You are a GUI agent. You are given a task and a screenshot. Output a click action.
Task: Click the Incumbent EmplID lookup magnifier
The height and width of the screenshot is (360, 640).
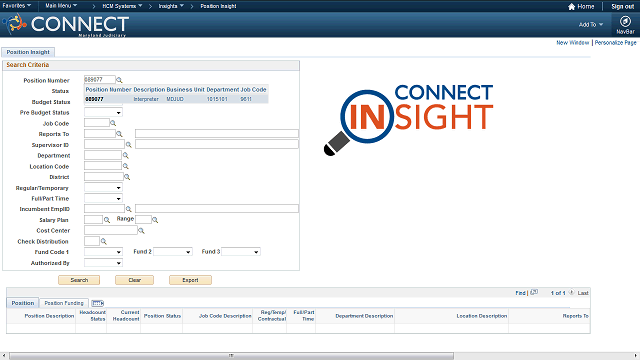[x=129, y=209]
